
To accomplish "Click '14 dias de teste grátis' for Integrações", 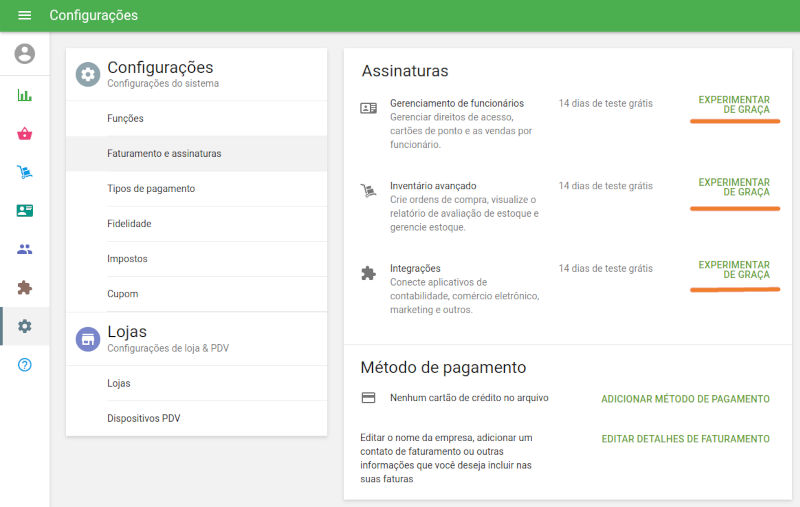I will [605, 268].
